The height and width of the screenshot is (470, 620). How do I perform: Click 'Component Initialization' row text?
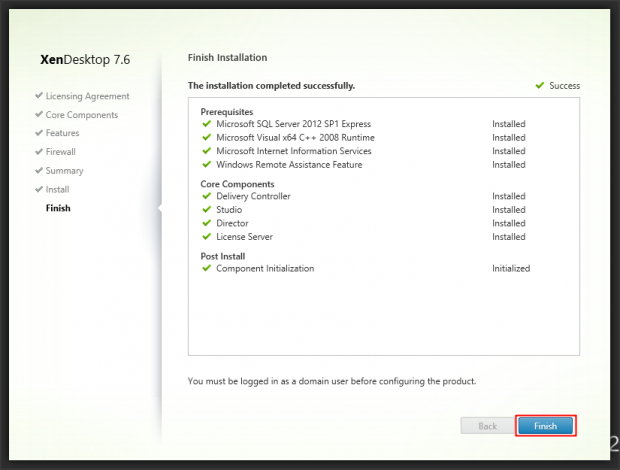tap(265, 268)
